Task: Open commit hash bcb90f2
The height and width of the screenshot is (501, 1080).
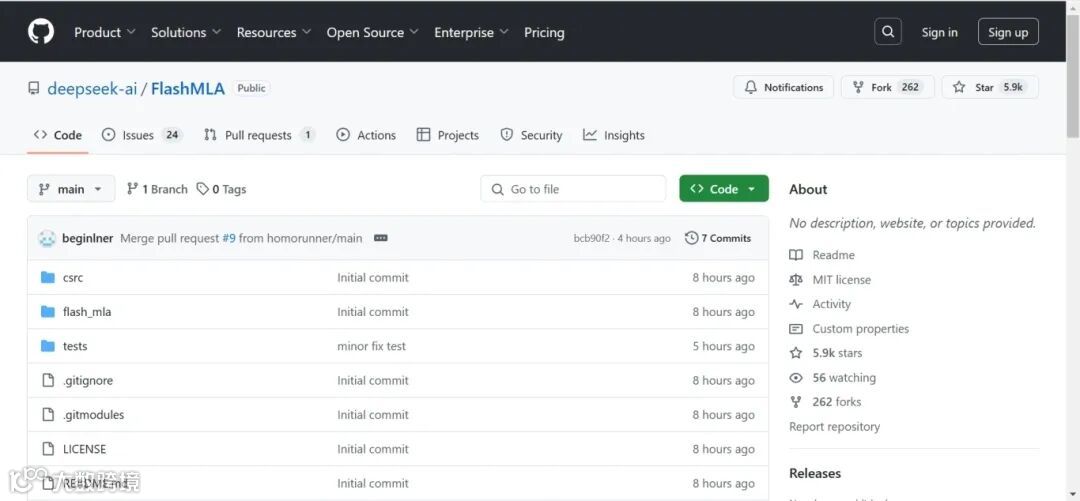Action: point(591,238)
